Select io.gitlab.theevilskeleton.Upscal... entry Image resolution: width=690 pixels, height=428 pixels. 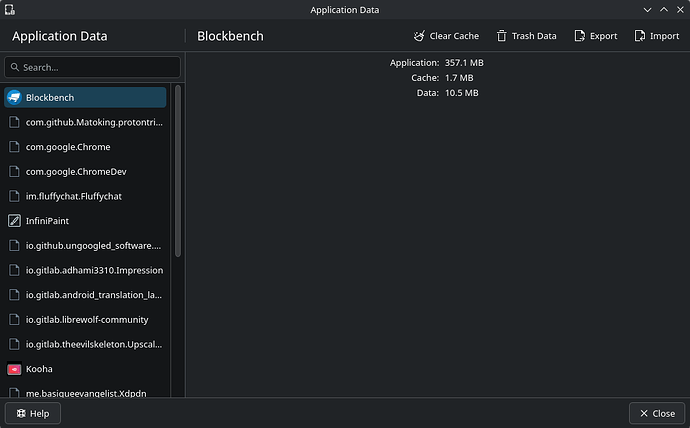click(85, 344)
